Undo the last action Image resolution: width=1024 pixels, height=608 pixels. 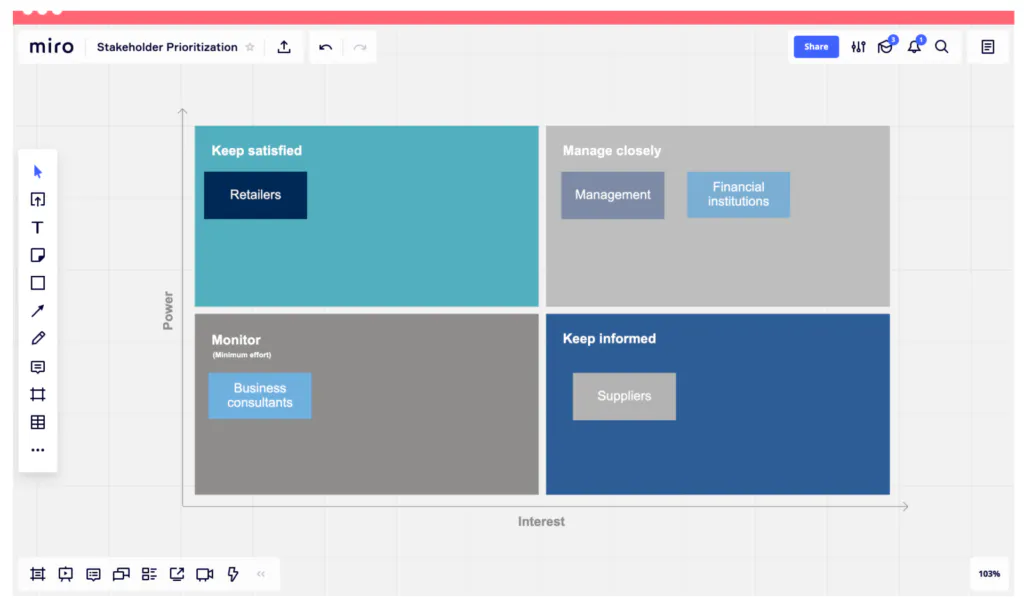click(326, 47)
